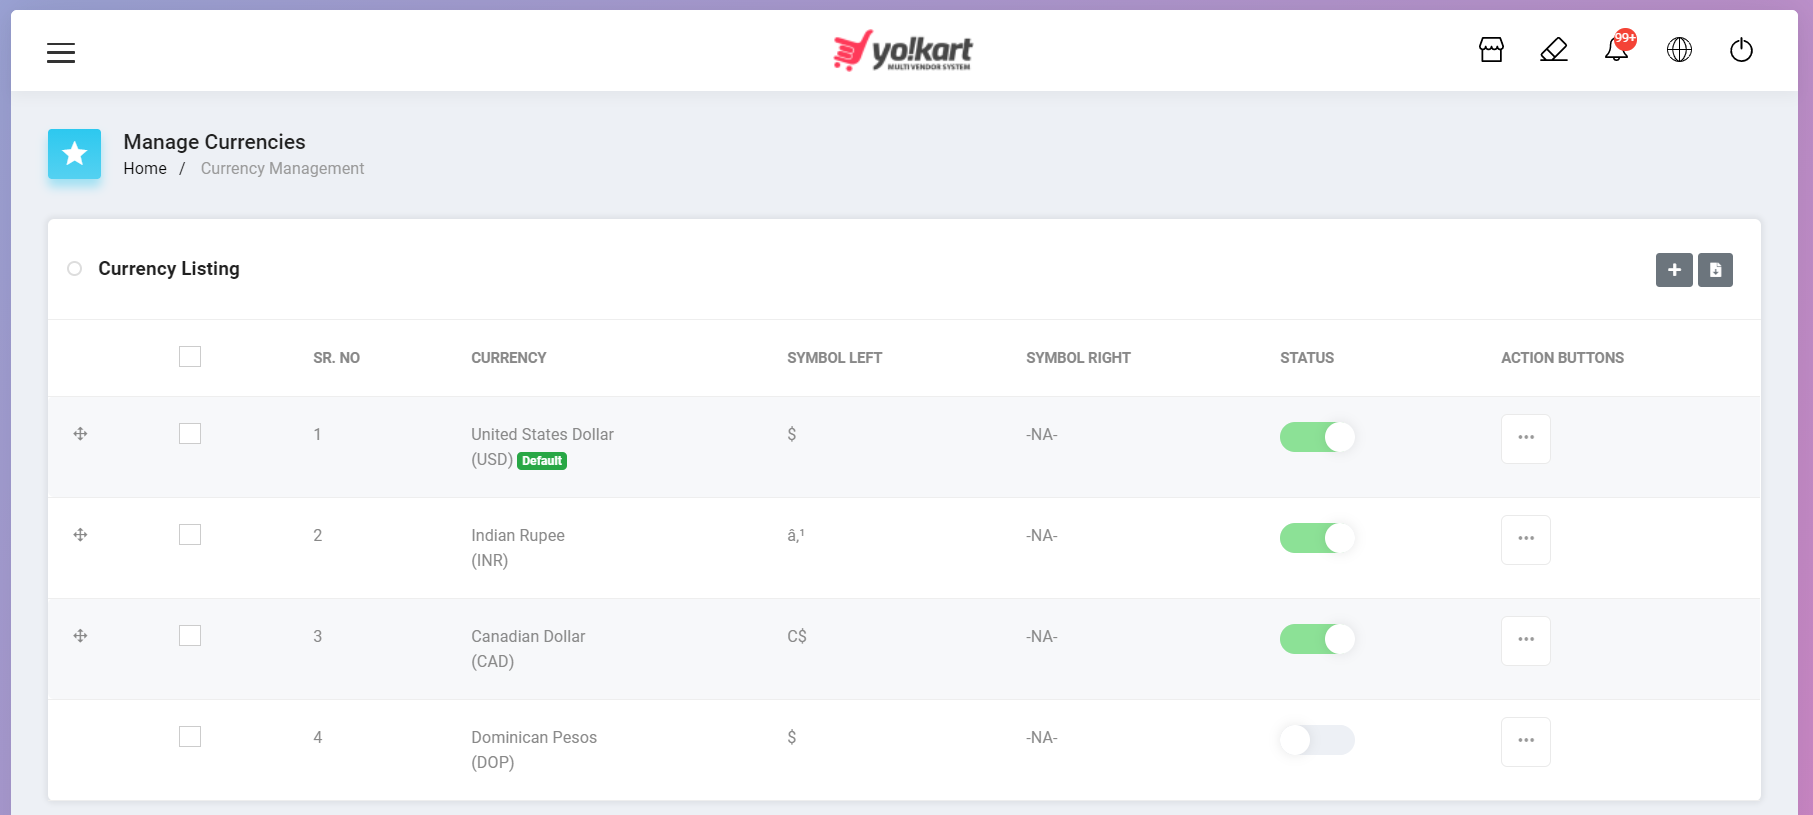
Task: Click the Currency column header
Action: [x=509, y=358]
